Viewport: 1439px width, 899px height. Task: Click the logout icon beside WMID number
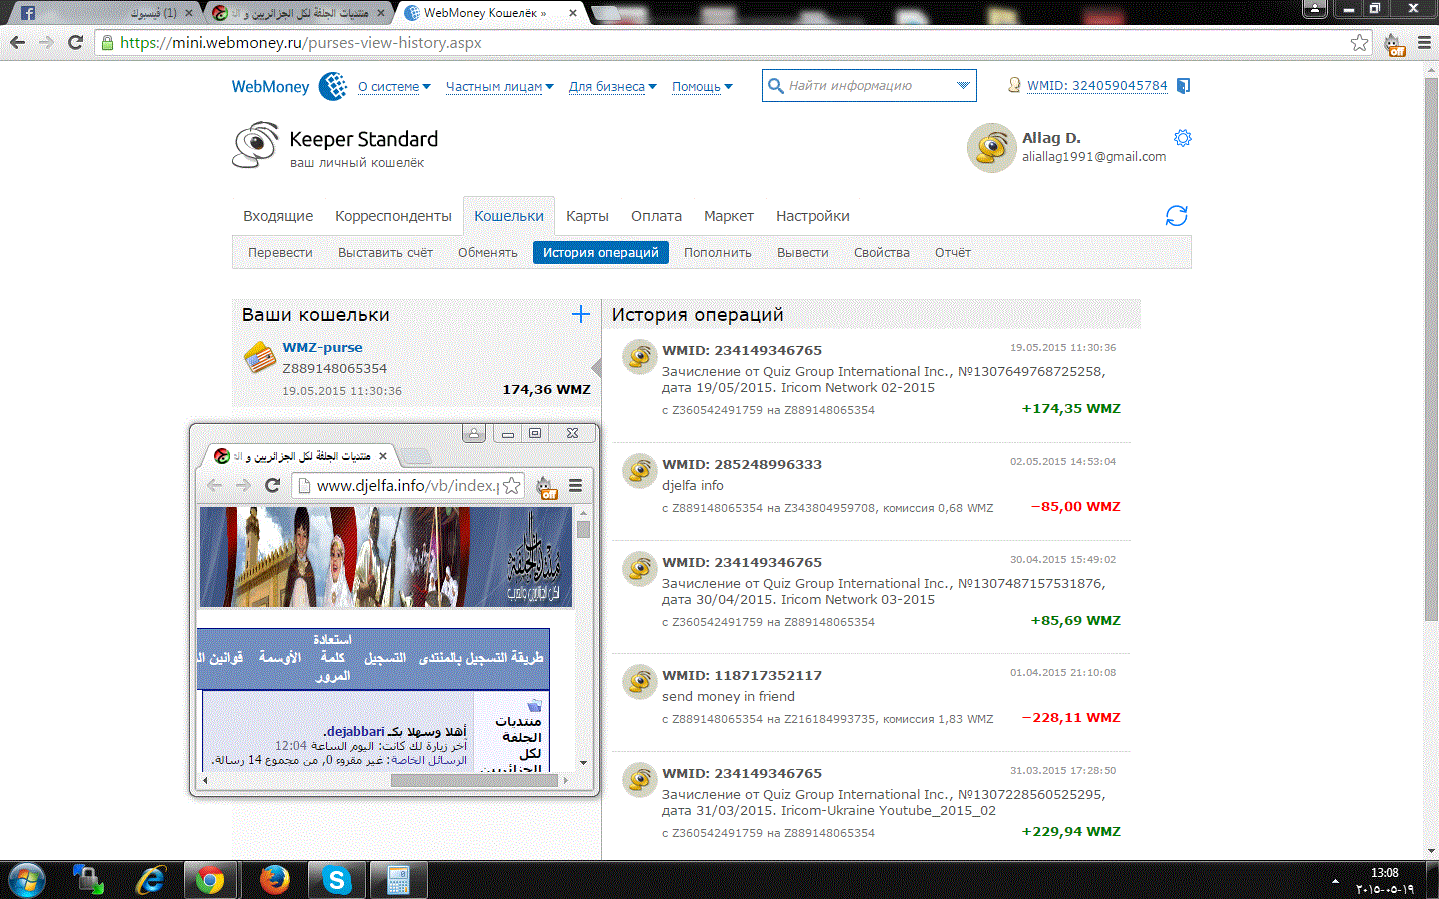click(x=1184, y=86)
